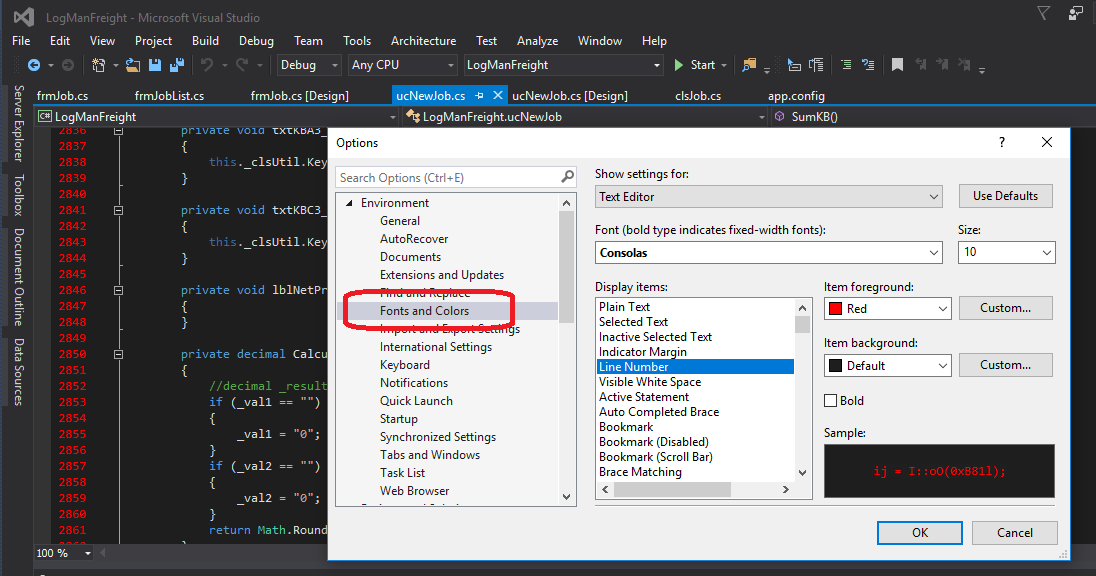Collapse the code block at line 2850
Image resolution: width=1096 pixels, height=576 pixels.
pos(118,354)
